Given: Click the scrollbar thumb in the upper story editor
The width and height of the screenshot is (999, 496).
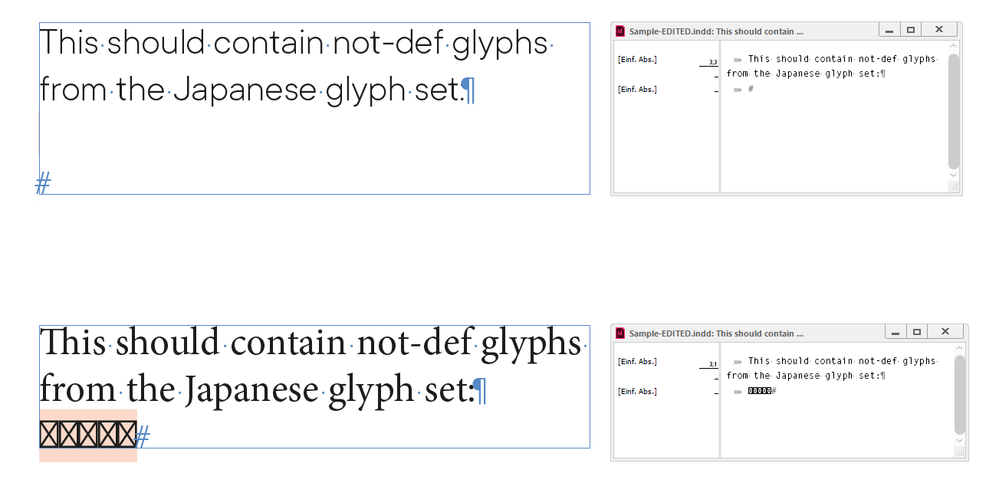Looking at the screenshot, I should coord(953,110).
